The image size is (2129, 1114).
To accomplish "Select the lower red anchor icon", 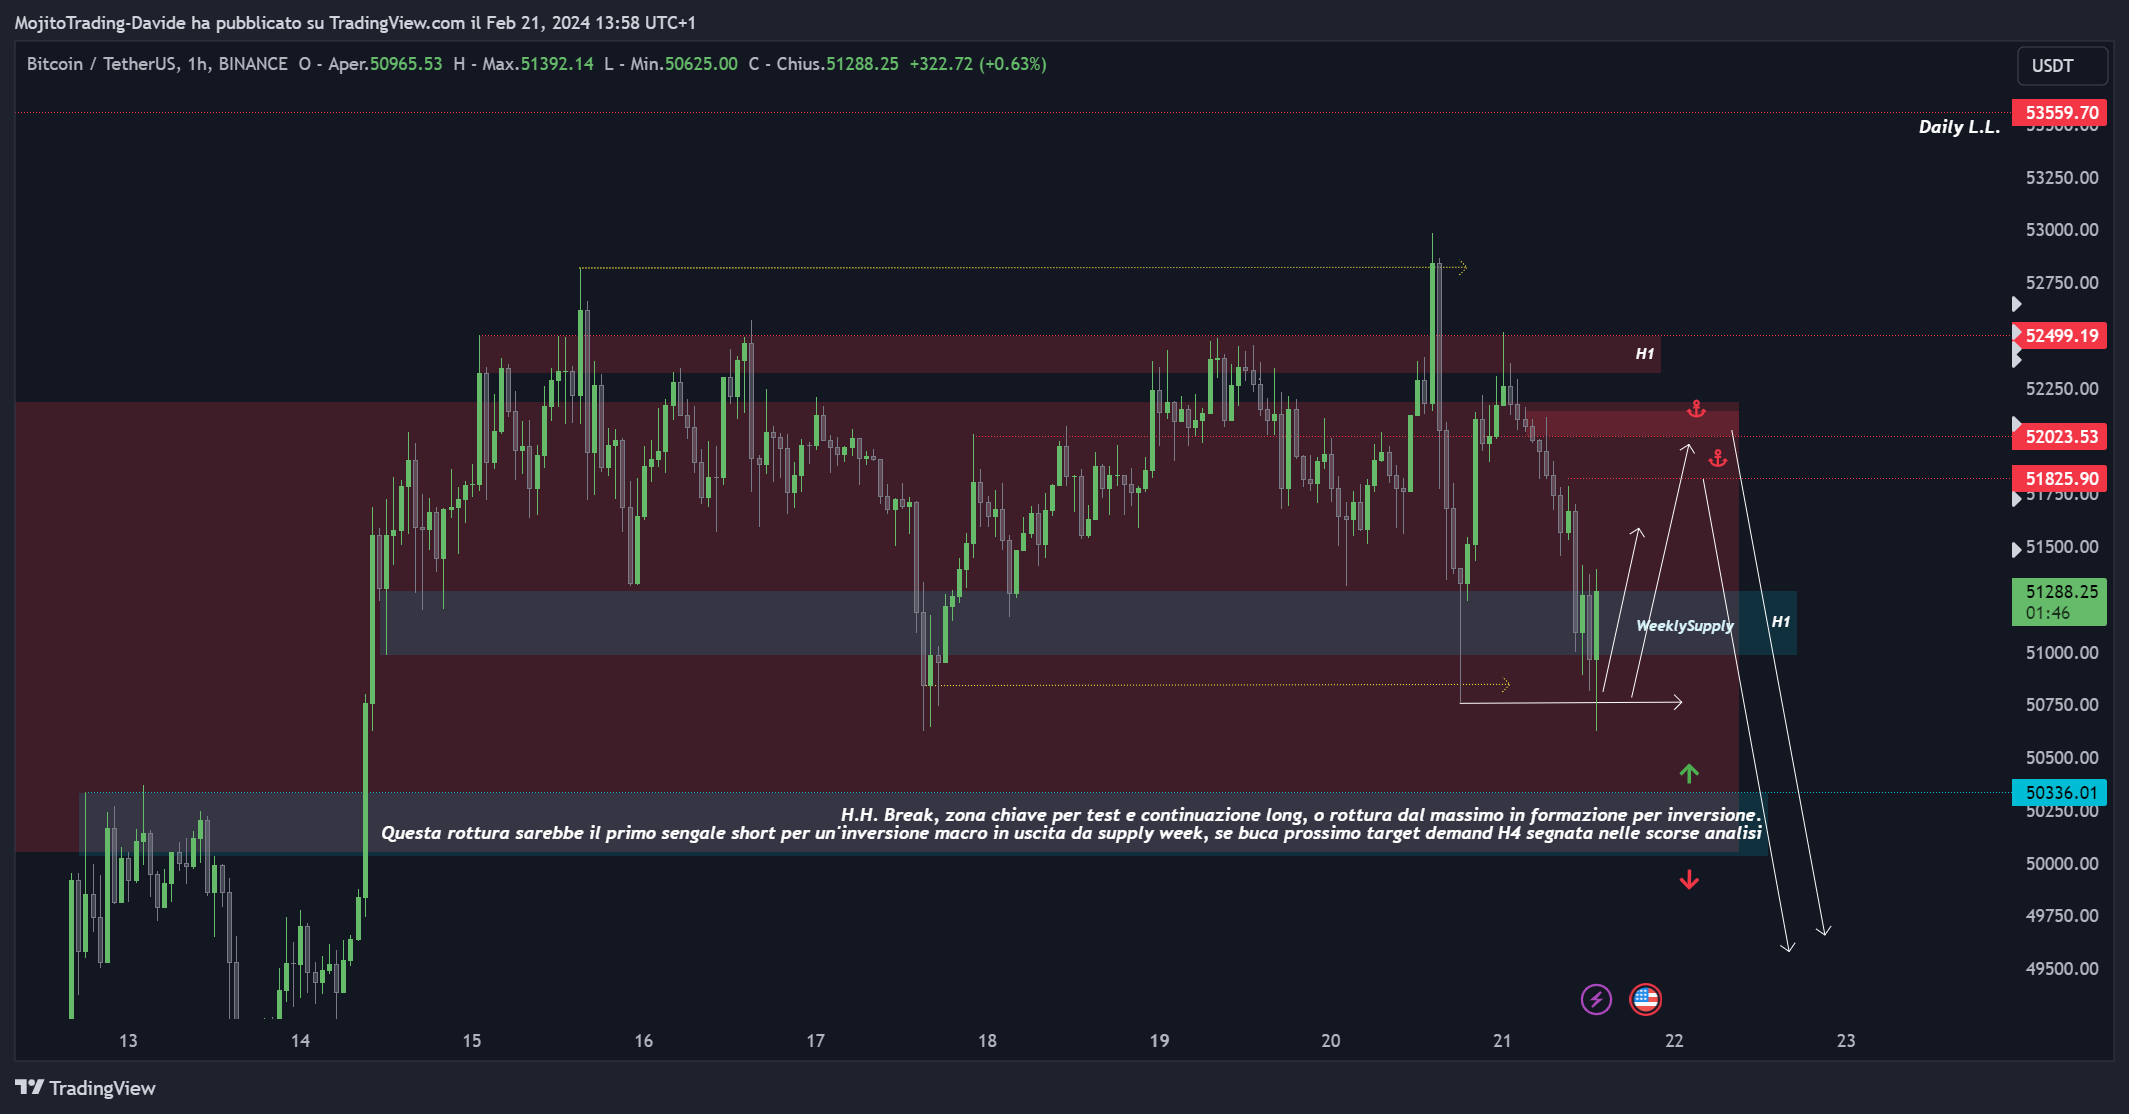I will coord(1718,459).
